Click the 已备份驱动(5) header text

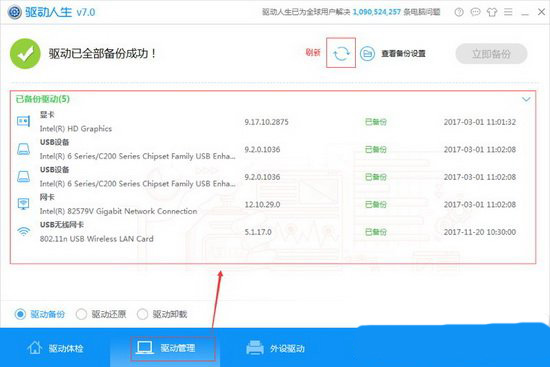(x=42, y=99)
